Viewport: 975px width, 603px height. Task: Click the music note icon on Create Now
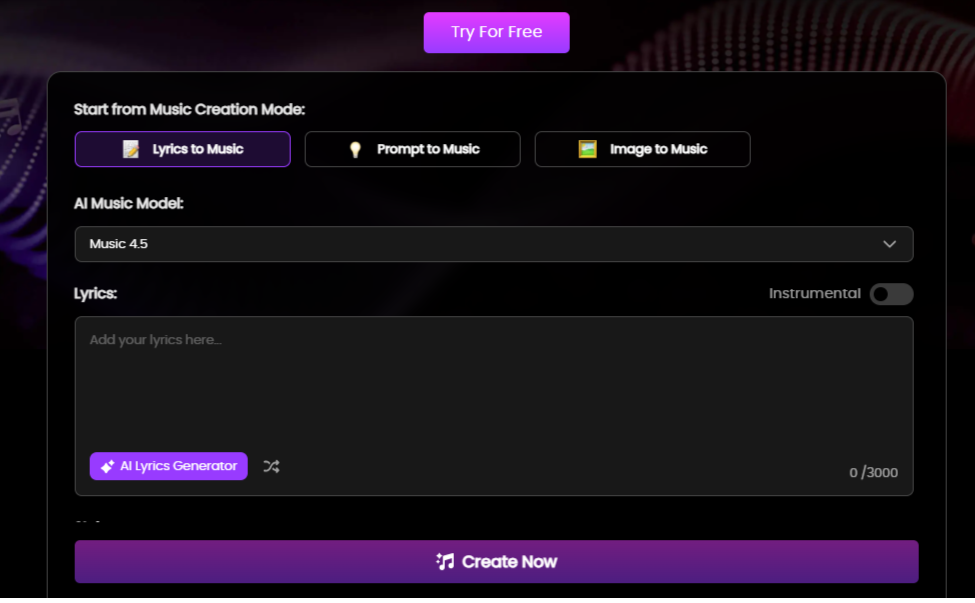click(444, 561)
